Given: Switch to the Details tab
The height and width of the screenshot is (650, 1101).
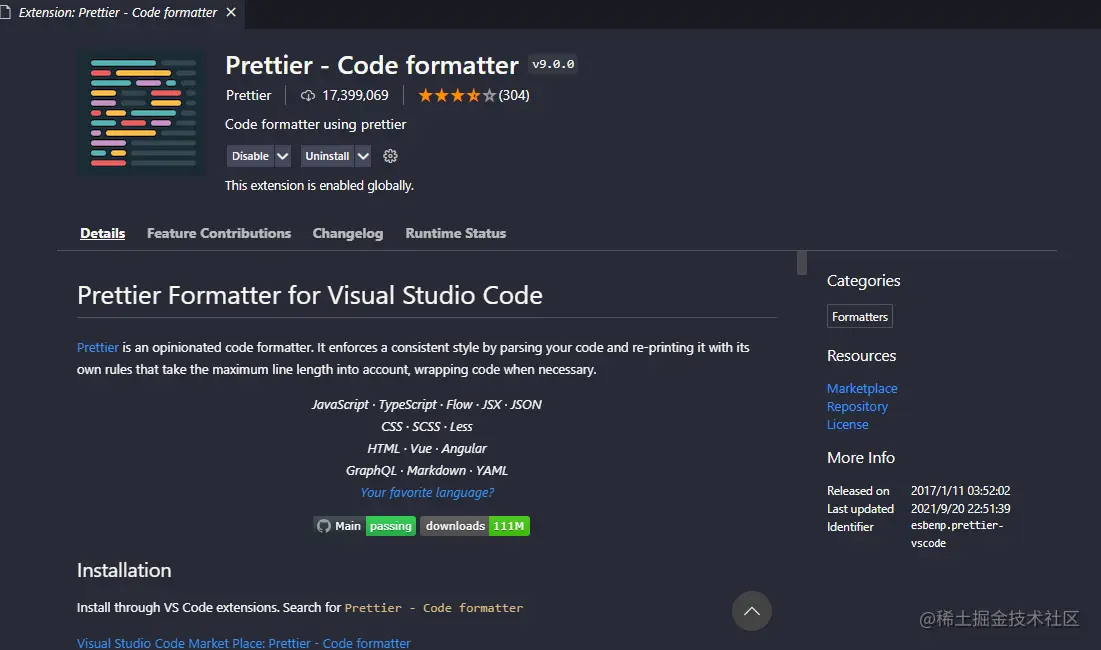Looking at the screenshot, I should (x=103, y=233).
